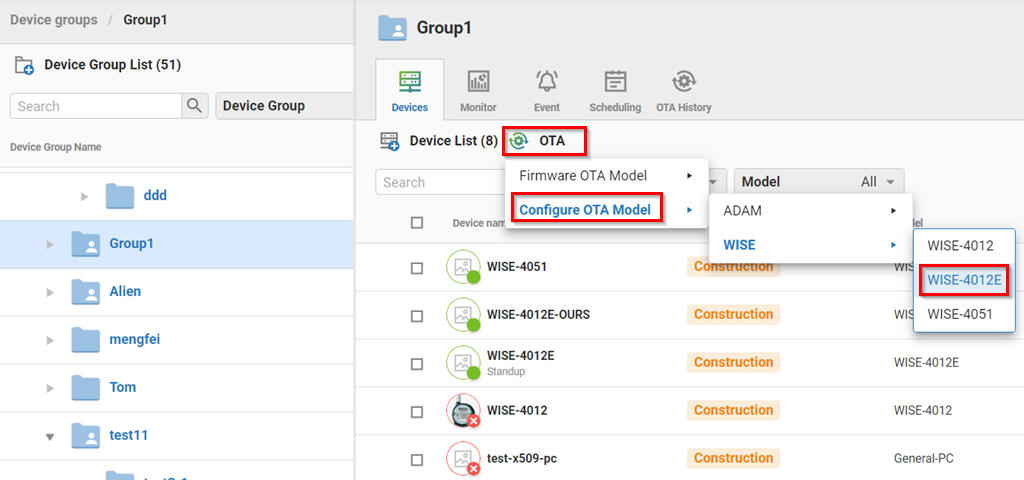
Task: Open the Model All filter dropdown
Action: [818, 182]
